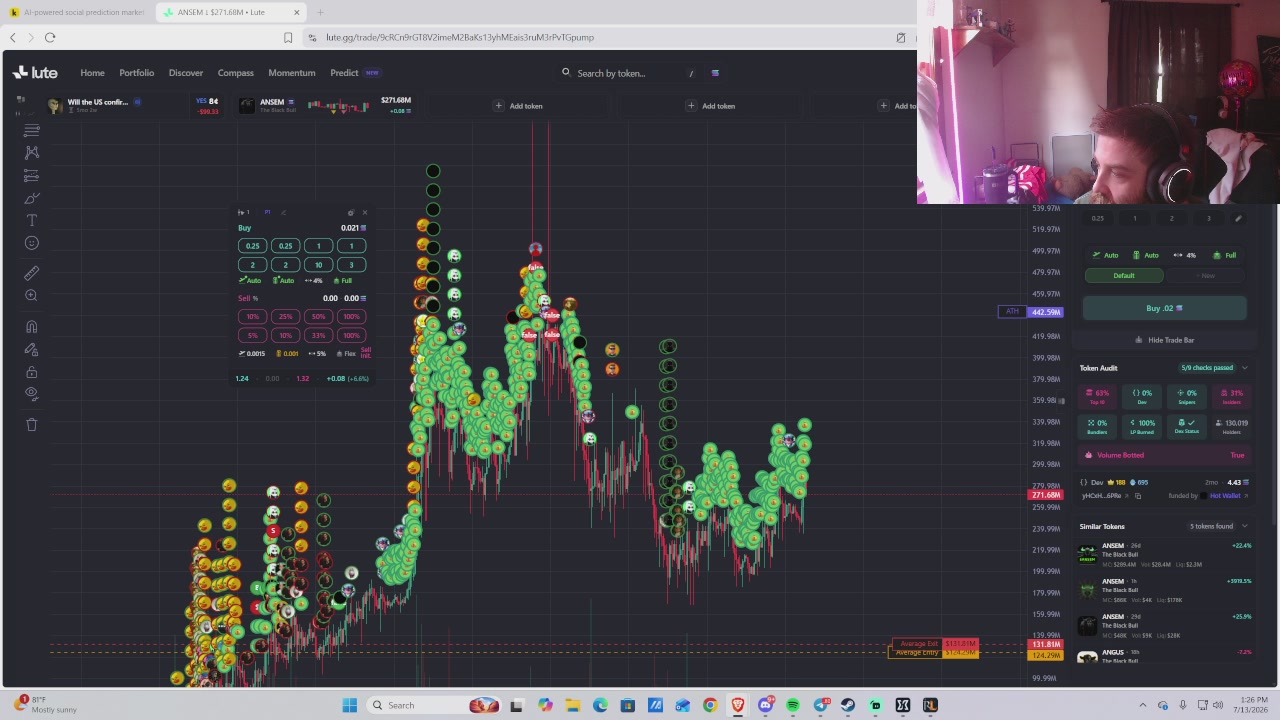
Task: Copy the dev wallet address
Action: click(1137, 496)
